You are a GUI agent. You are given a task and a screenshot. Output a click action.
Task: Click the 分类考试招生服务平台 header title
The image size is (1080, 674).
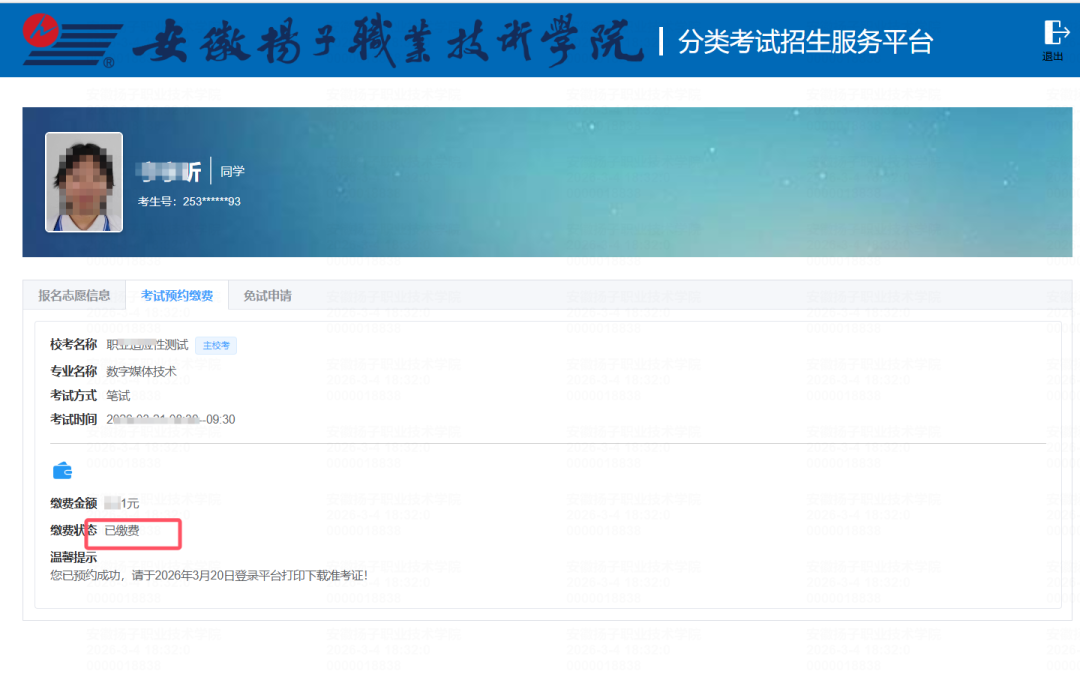click(805, 41)
